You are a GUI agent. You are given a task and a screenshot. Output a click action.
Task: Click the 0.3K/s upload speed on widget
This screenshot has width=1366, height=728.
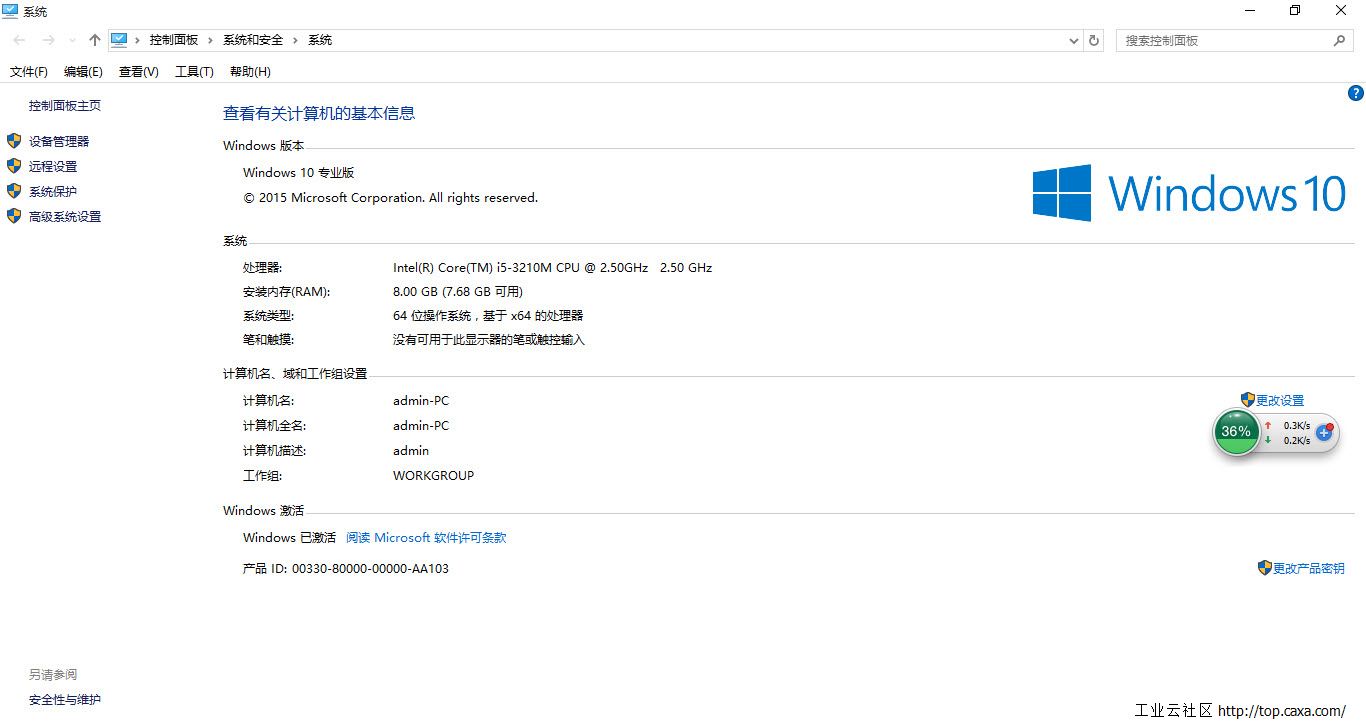pyautogui.click(x=1297, y=425)
